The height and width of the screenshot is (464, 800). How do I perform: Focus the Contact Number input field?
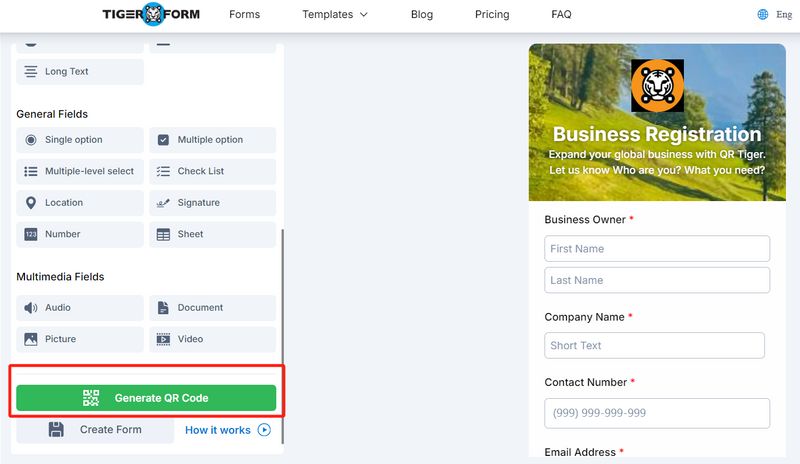tap(657, 413)
